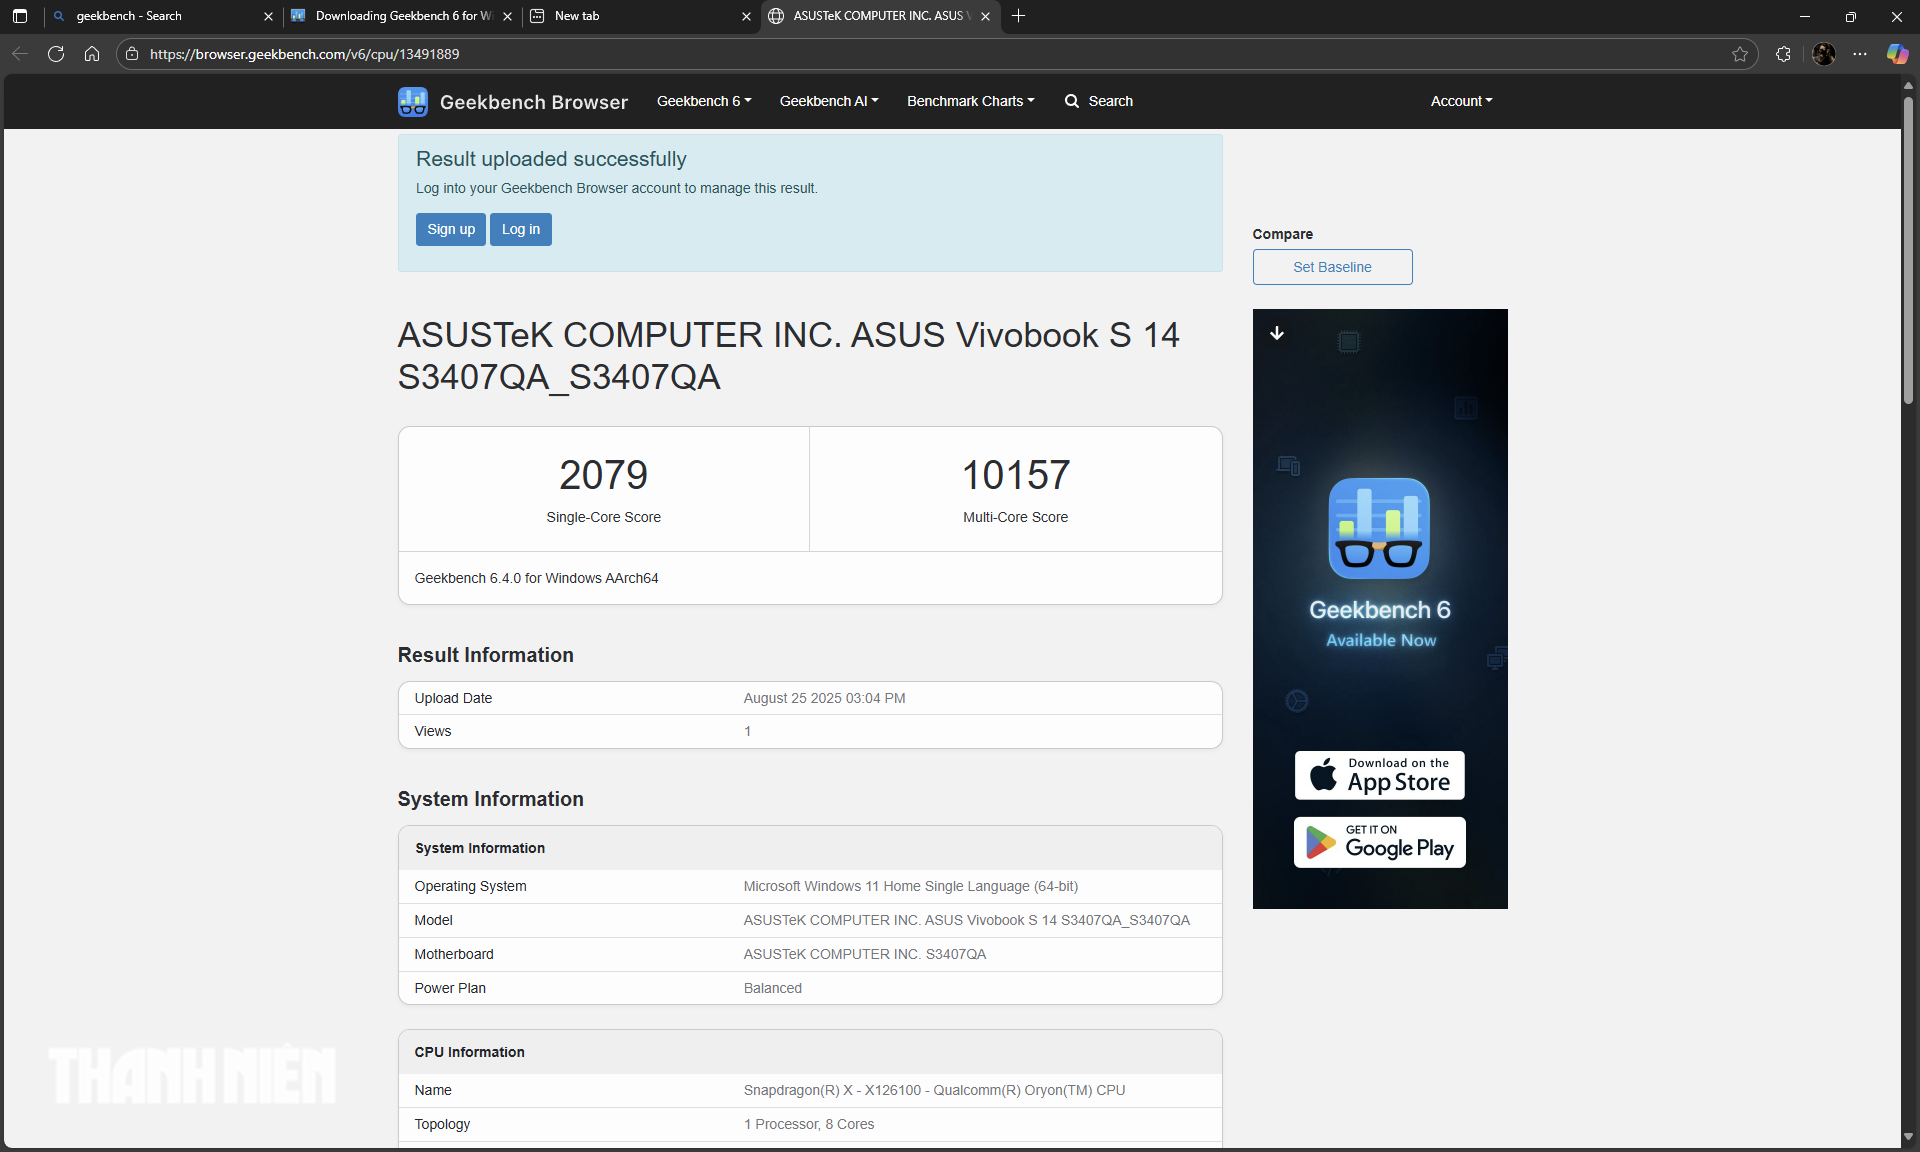Click scrollbar up arrow
The height and width of the screenshot is (1152, 1920).
pos(1908,85)
